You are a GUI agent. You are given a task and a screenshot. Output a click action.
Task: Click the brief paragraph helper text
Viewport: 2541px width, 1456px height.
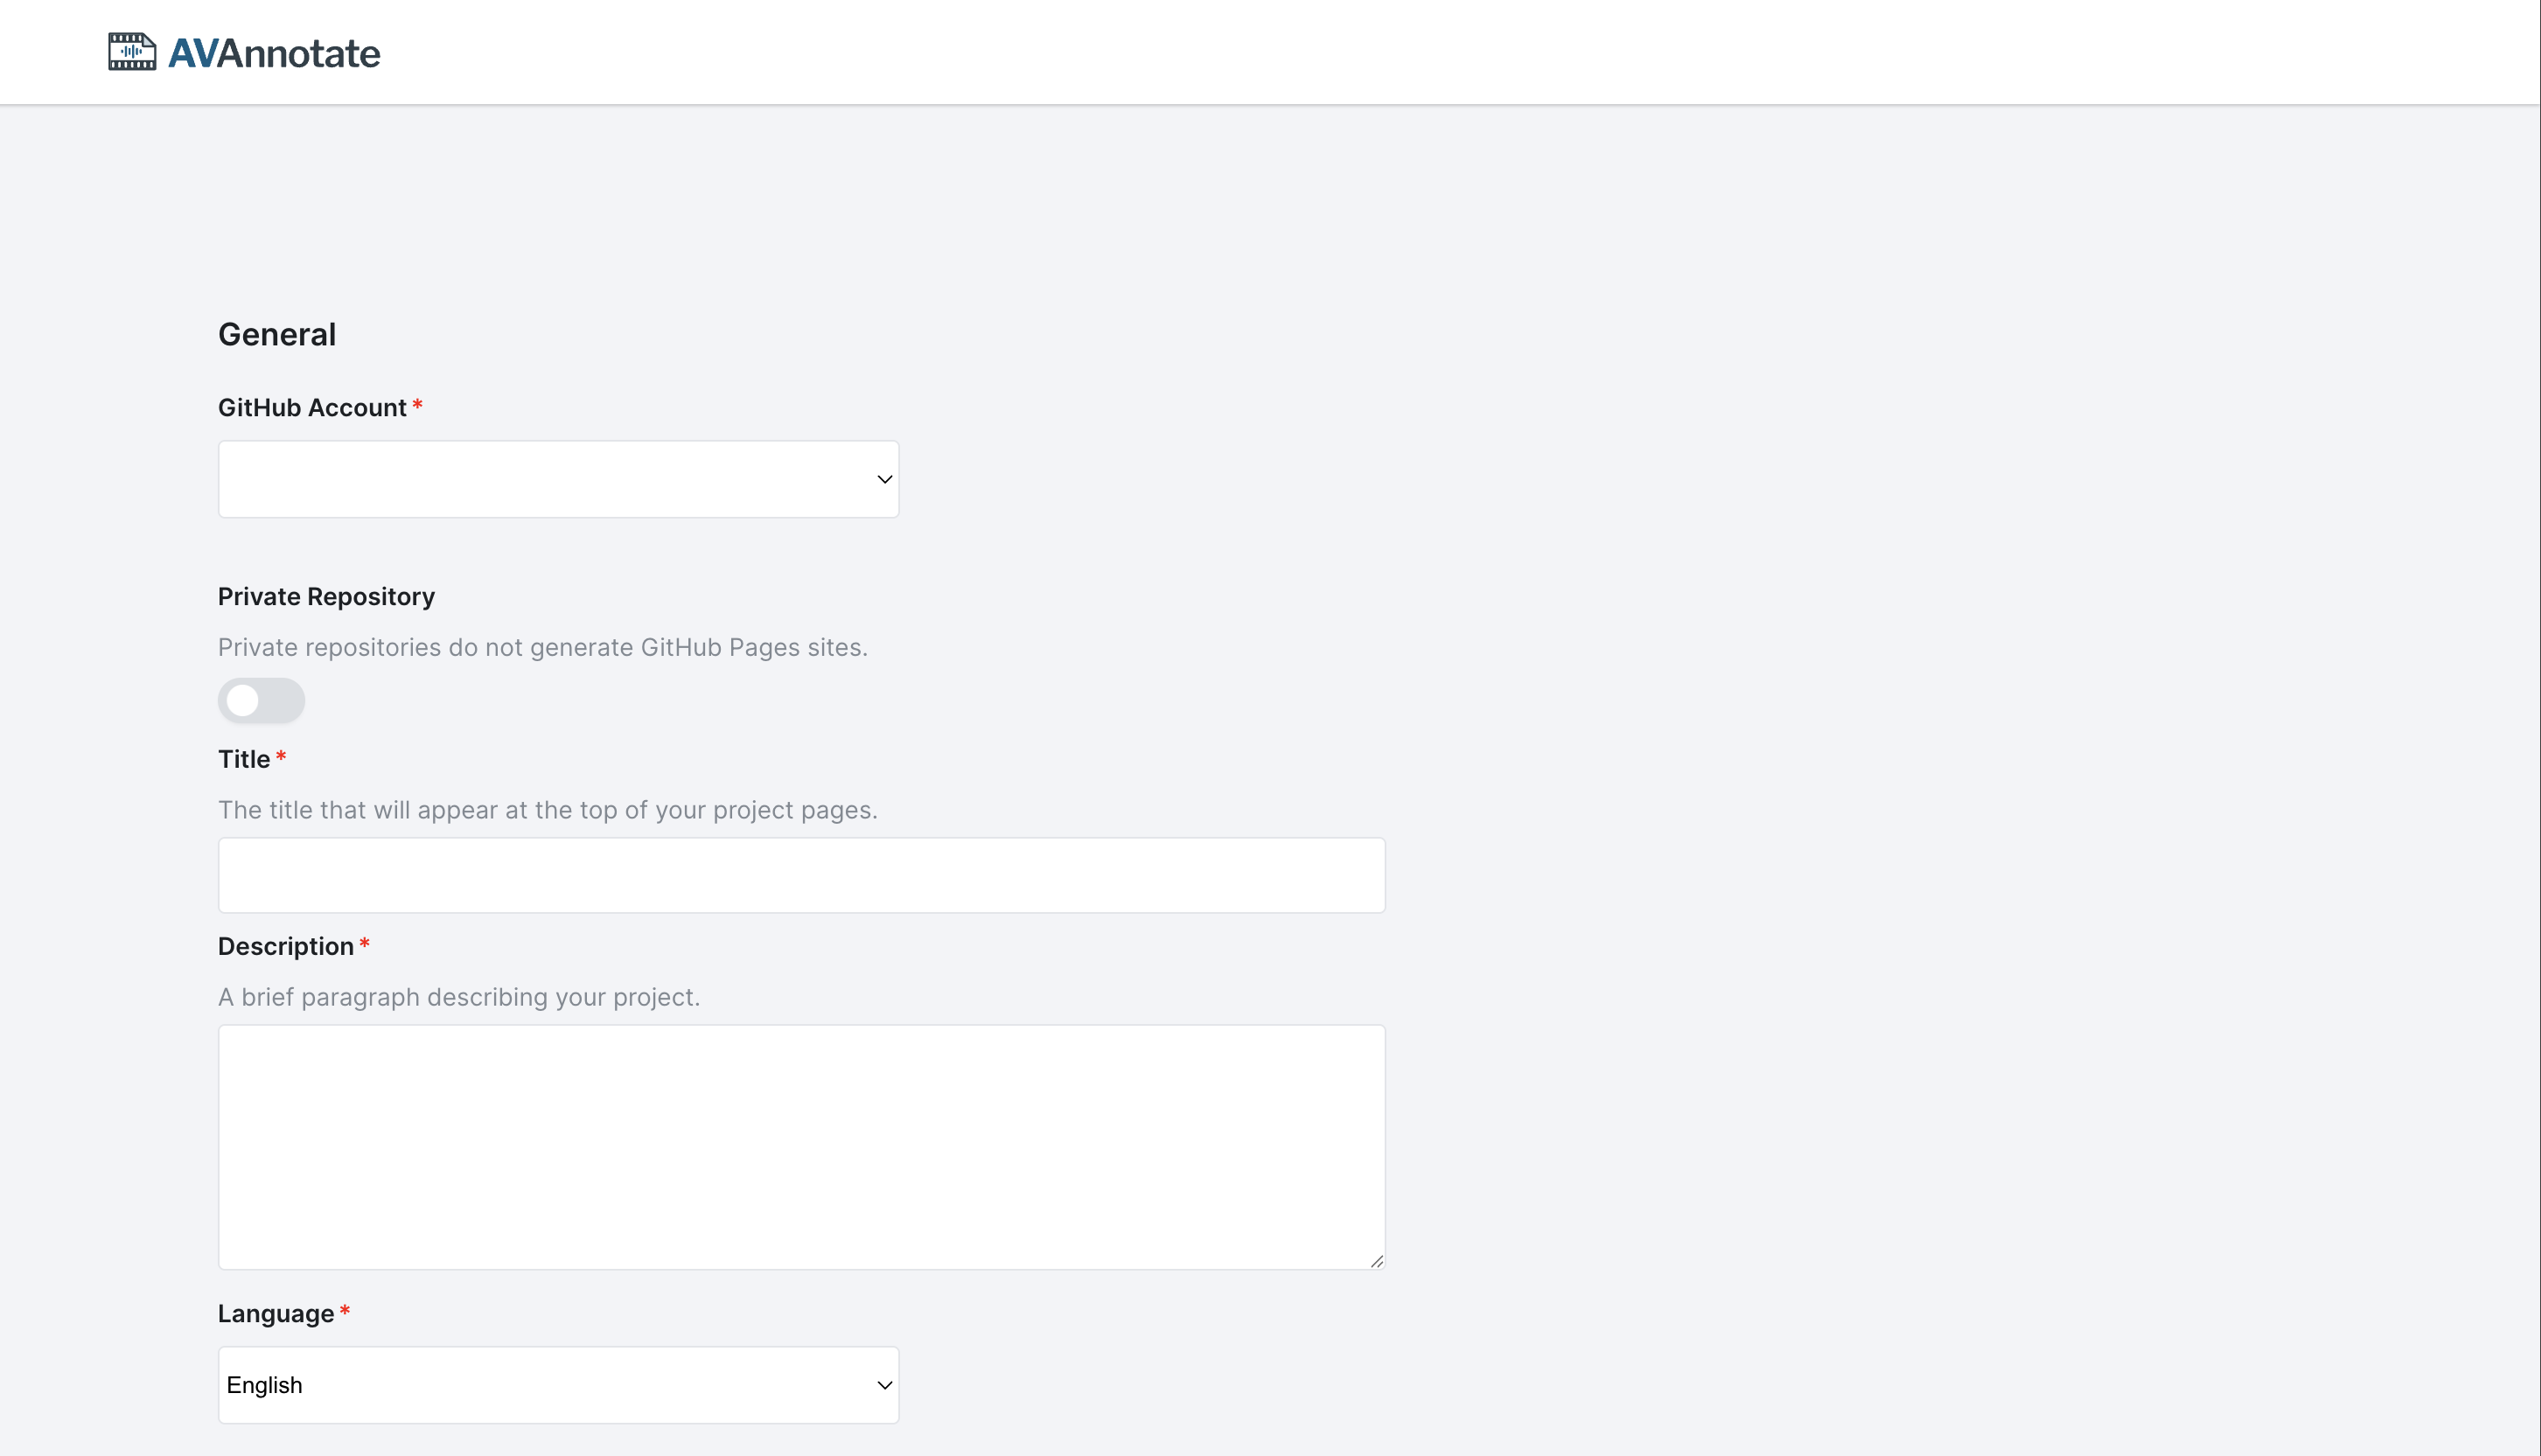point(458,997)
